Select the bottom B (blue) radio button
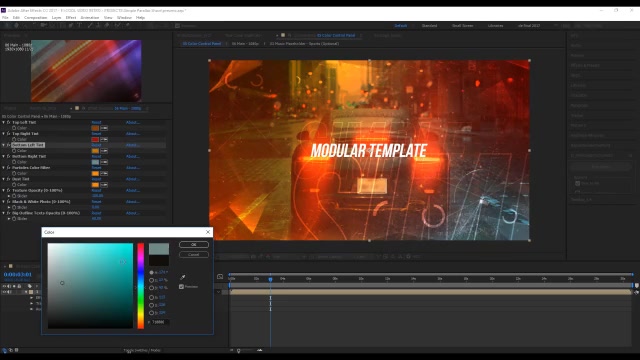The height and width of the screenshot is (360, 640). [151, 313]
